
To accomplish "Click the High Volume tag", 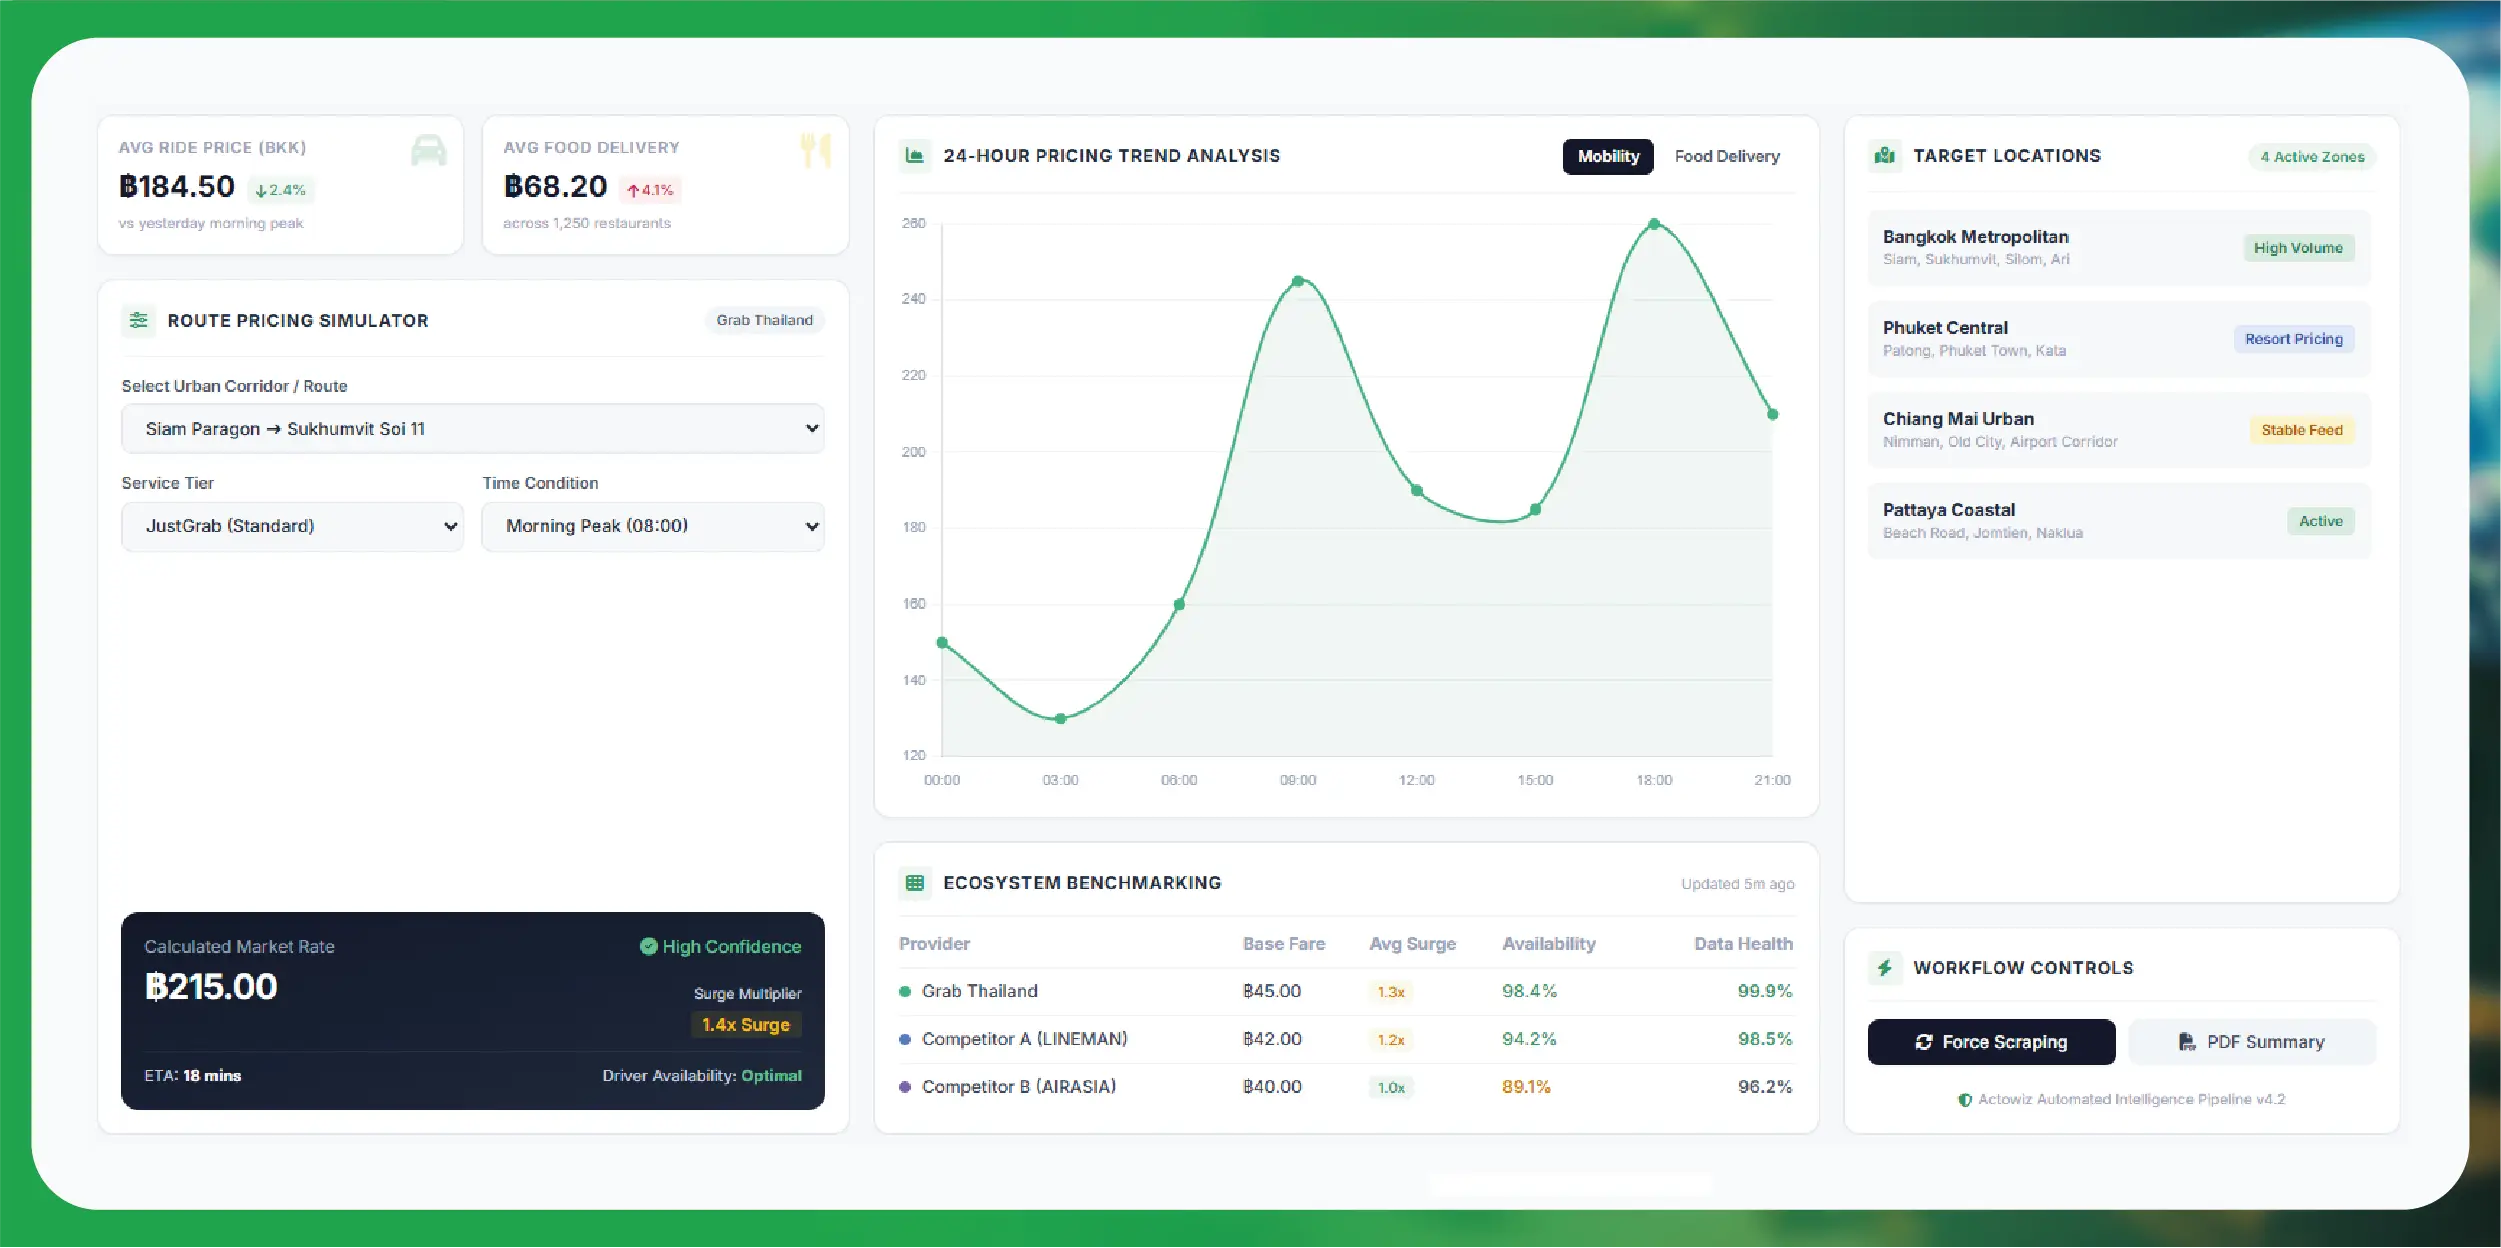I will click(2298, 248).
